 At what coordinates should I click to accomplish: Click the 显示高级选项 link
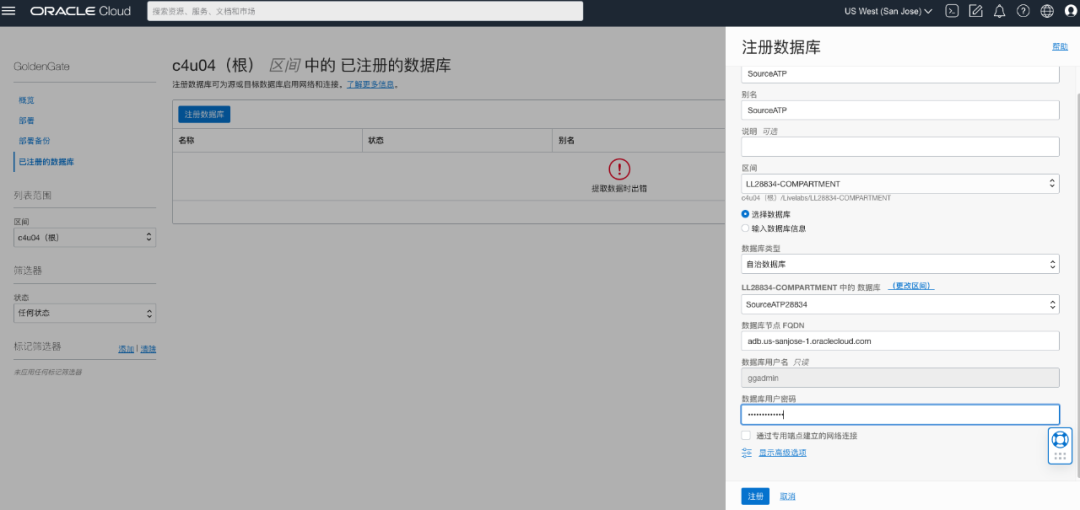(782, 453)
